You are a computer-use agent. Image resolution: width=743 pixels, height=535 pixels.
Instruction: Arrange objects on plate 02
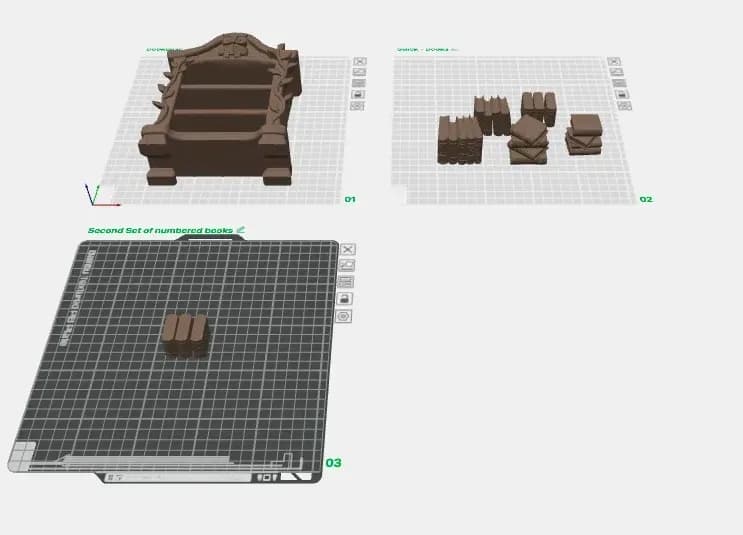click(619, 83)
